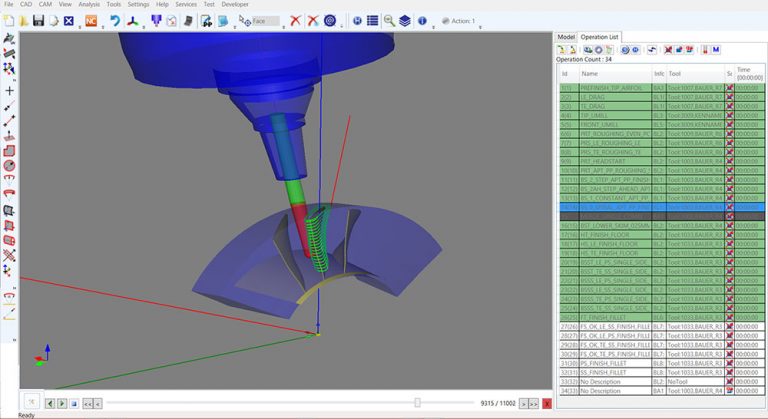Click the blue undo arrow icon
768x419 pixels.
coord(115,21)
